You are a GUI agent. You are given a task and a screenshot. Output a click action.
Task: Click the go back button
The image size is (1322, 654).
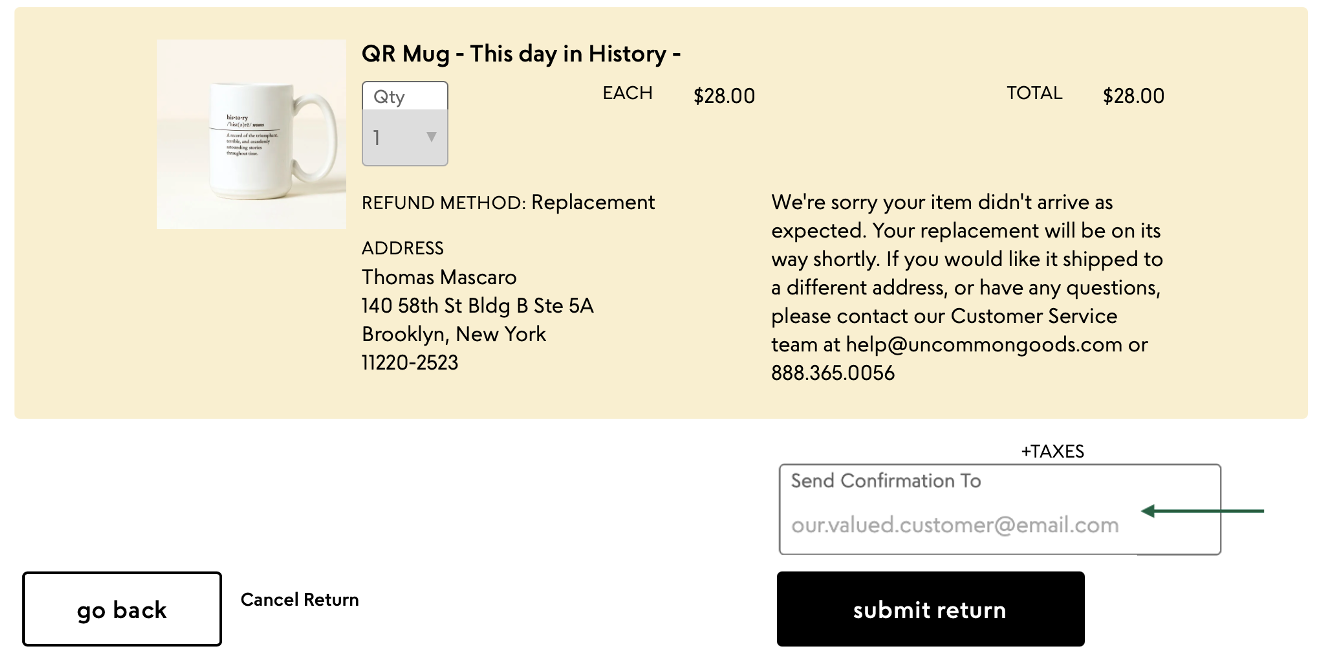pyautogui.click(x=122, y=609)
